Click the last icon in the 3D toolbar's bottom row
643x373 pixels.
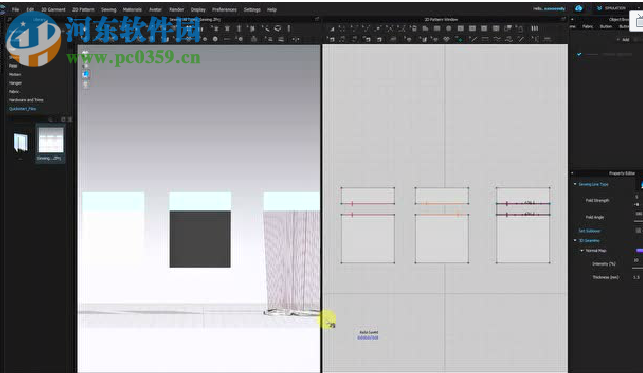tap(296, 39)
